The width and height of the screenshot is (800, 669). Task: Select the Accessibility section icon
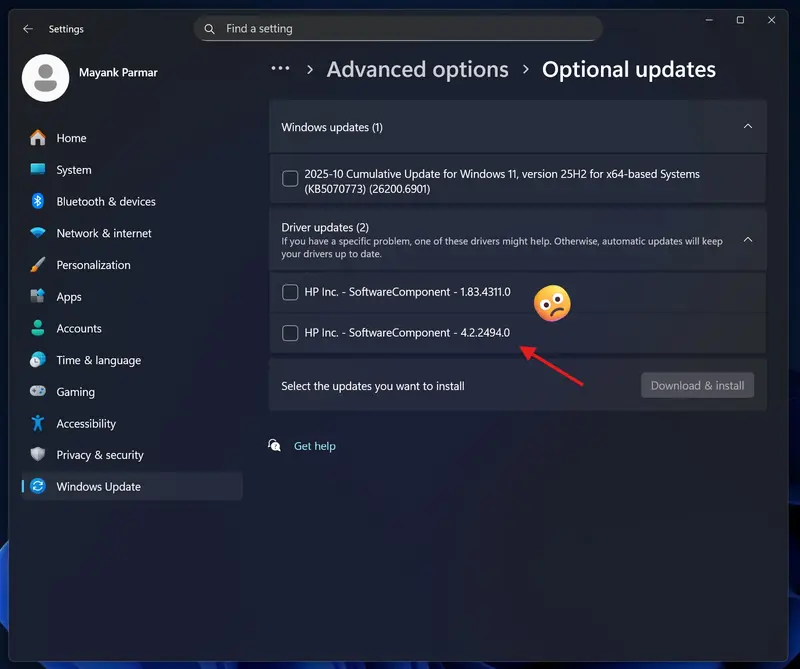click(x=40, y=423)
